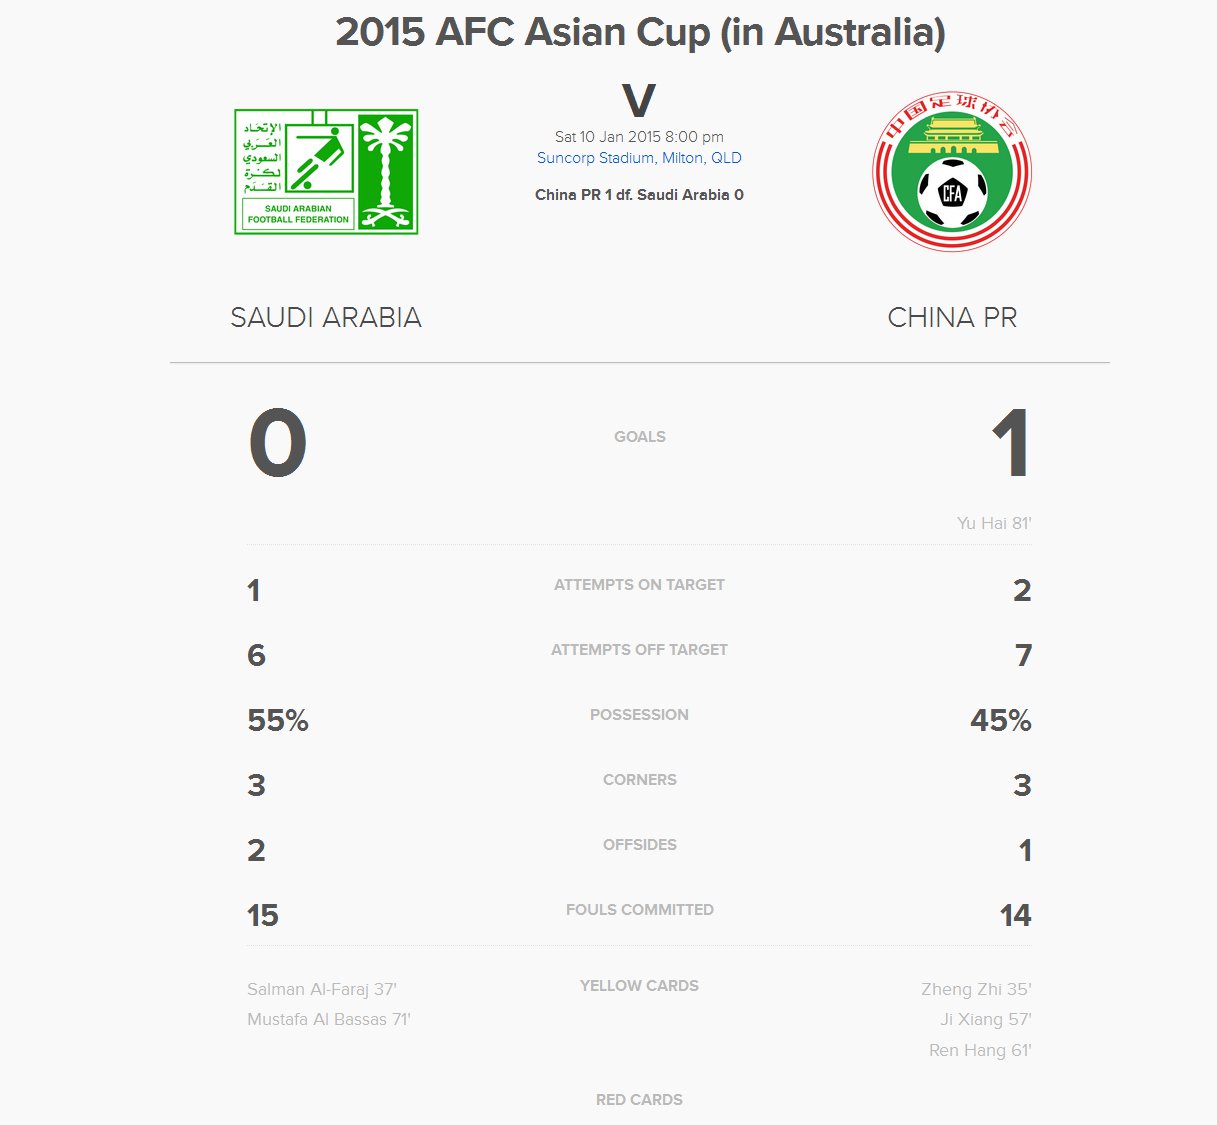1217x1125 pixels.
Task: Click the ATTEMPTS OFF TARGET label
Action: 640,650
